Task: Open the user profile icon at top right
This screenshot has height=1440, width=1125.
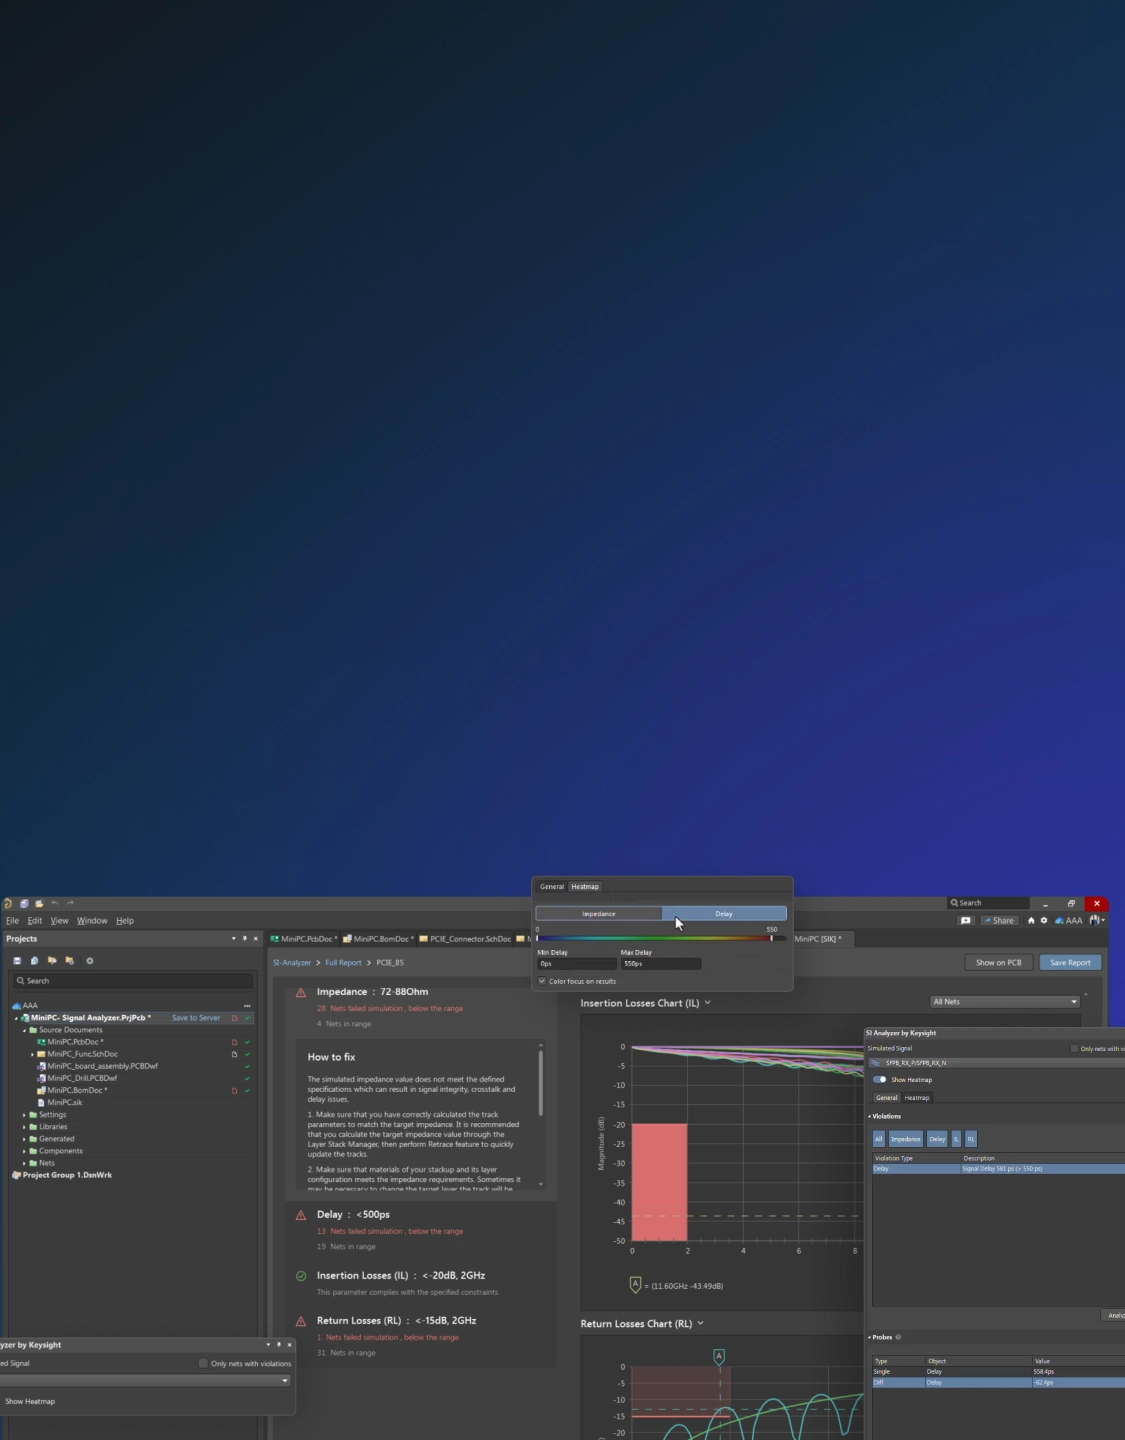Action: pyautogui.click(x=1096, y=920)
